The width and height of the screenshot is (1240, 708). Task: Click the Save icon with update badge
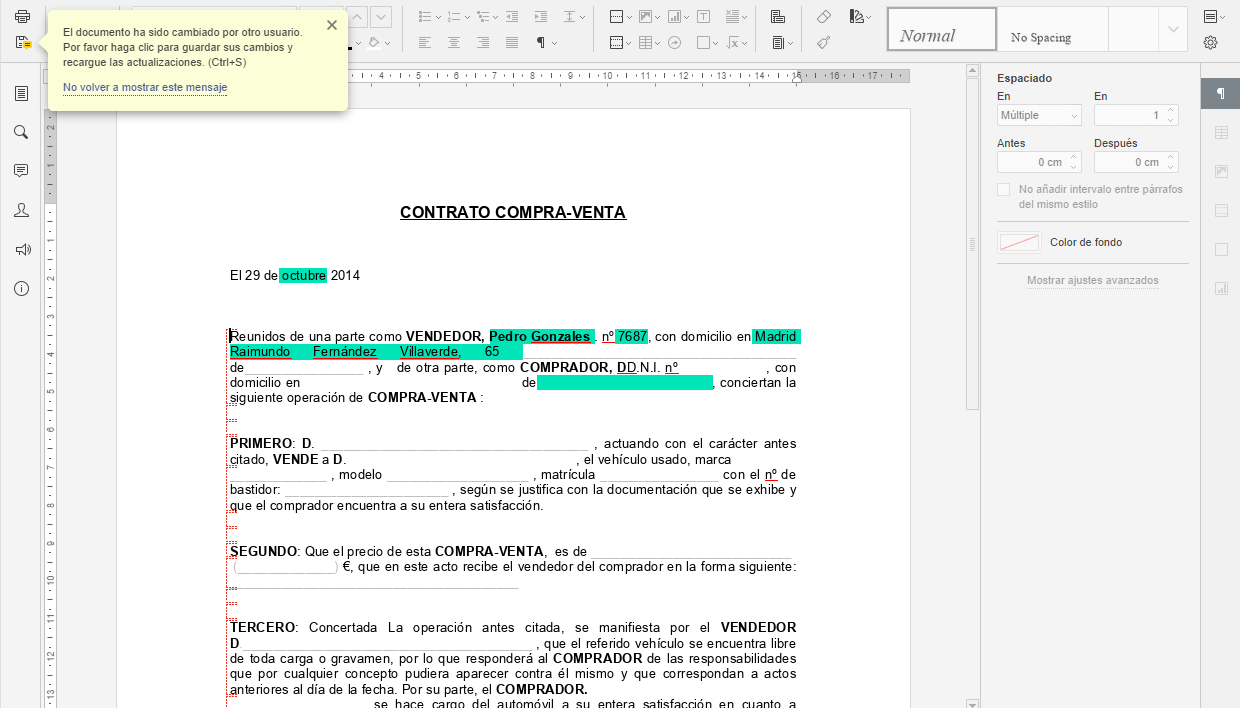22,42
